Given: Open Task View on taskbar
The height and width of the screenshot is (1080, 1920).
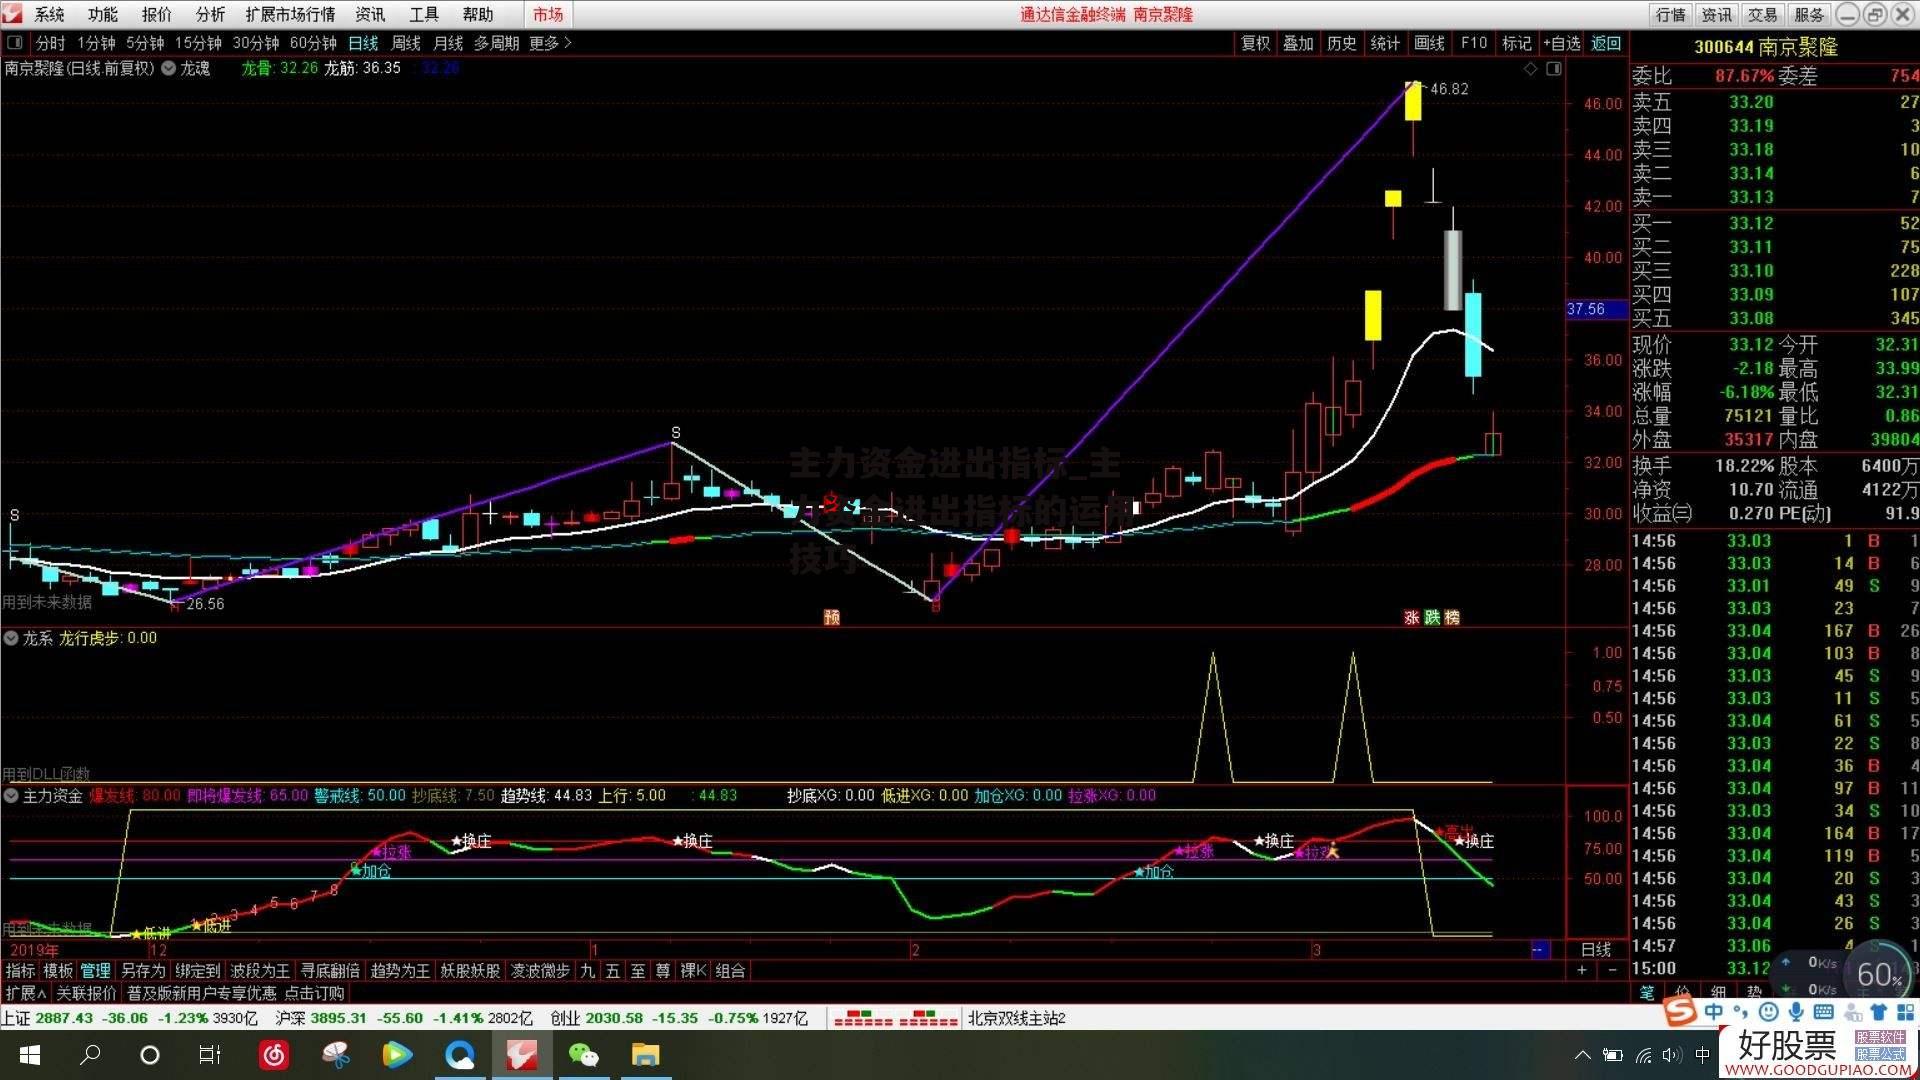Looking at the screenshot, I should (x=209, y=1055).
